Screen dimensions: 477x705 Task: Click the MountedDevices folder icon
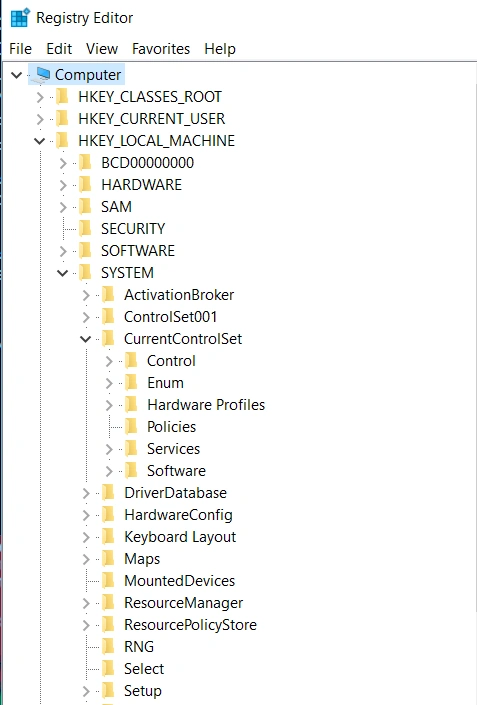pyautogui.click(x=108, y=581)
